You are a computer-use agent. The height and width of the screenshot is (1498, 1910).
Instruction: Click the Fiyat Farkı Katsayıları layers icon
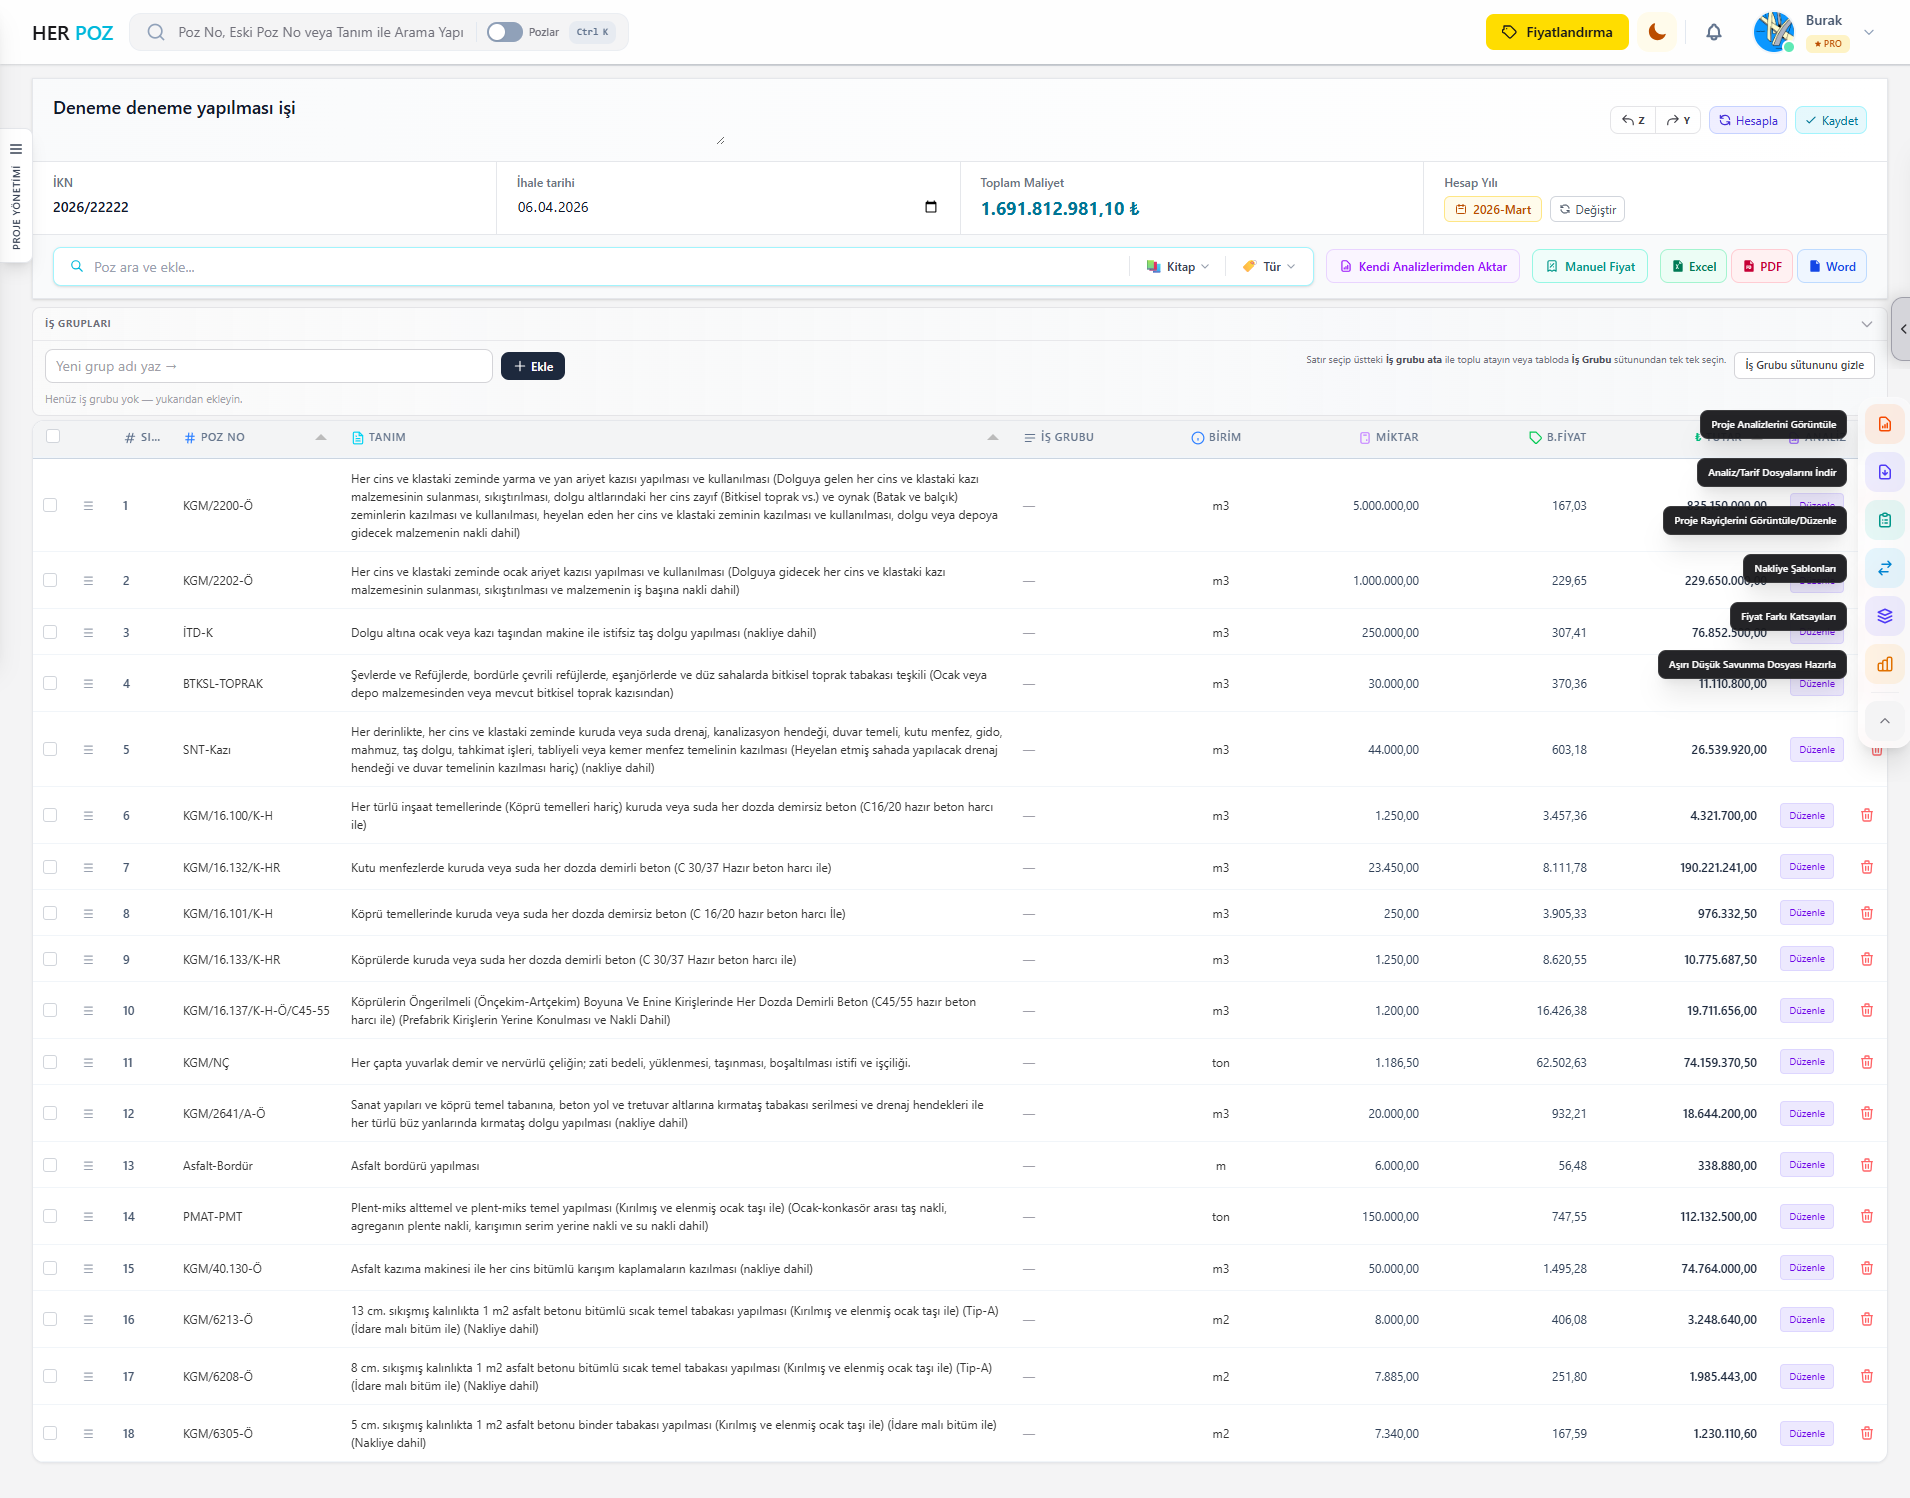click(x=1884, y=616)
